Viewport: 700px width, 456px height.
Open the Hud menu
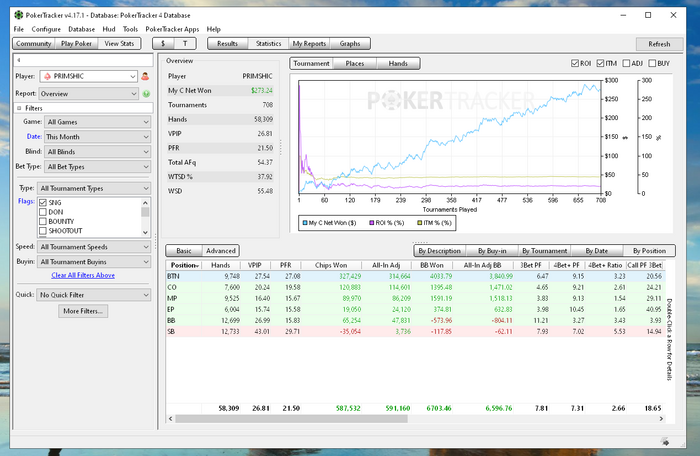(109, 29)
